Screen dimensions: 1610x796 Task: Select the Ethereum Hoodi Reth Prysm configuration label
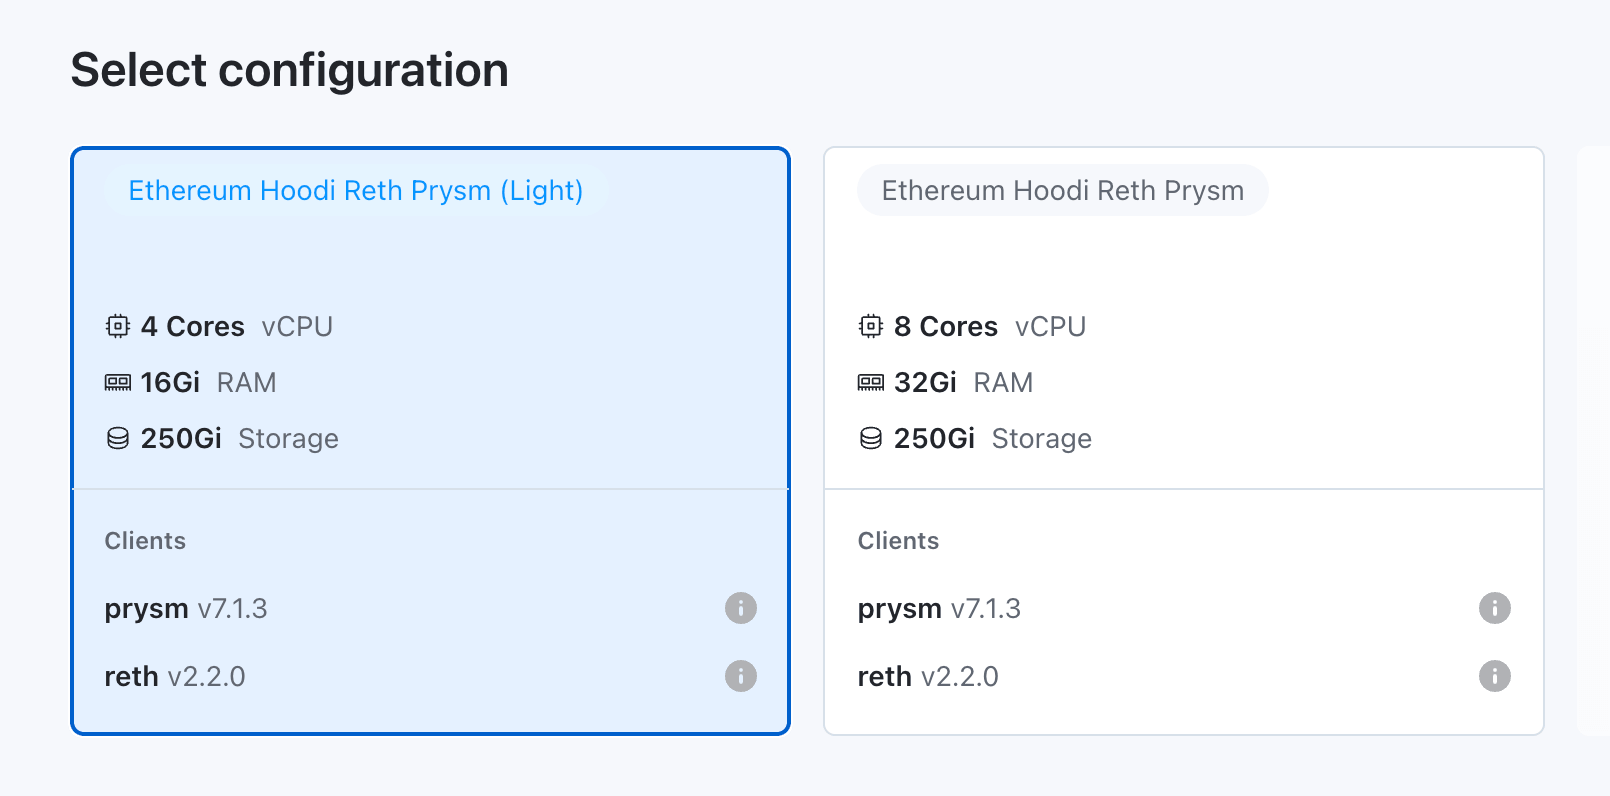tap(1063, 190)
